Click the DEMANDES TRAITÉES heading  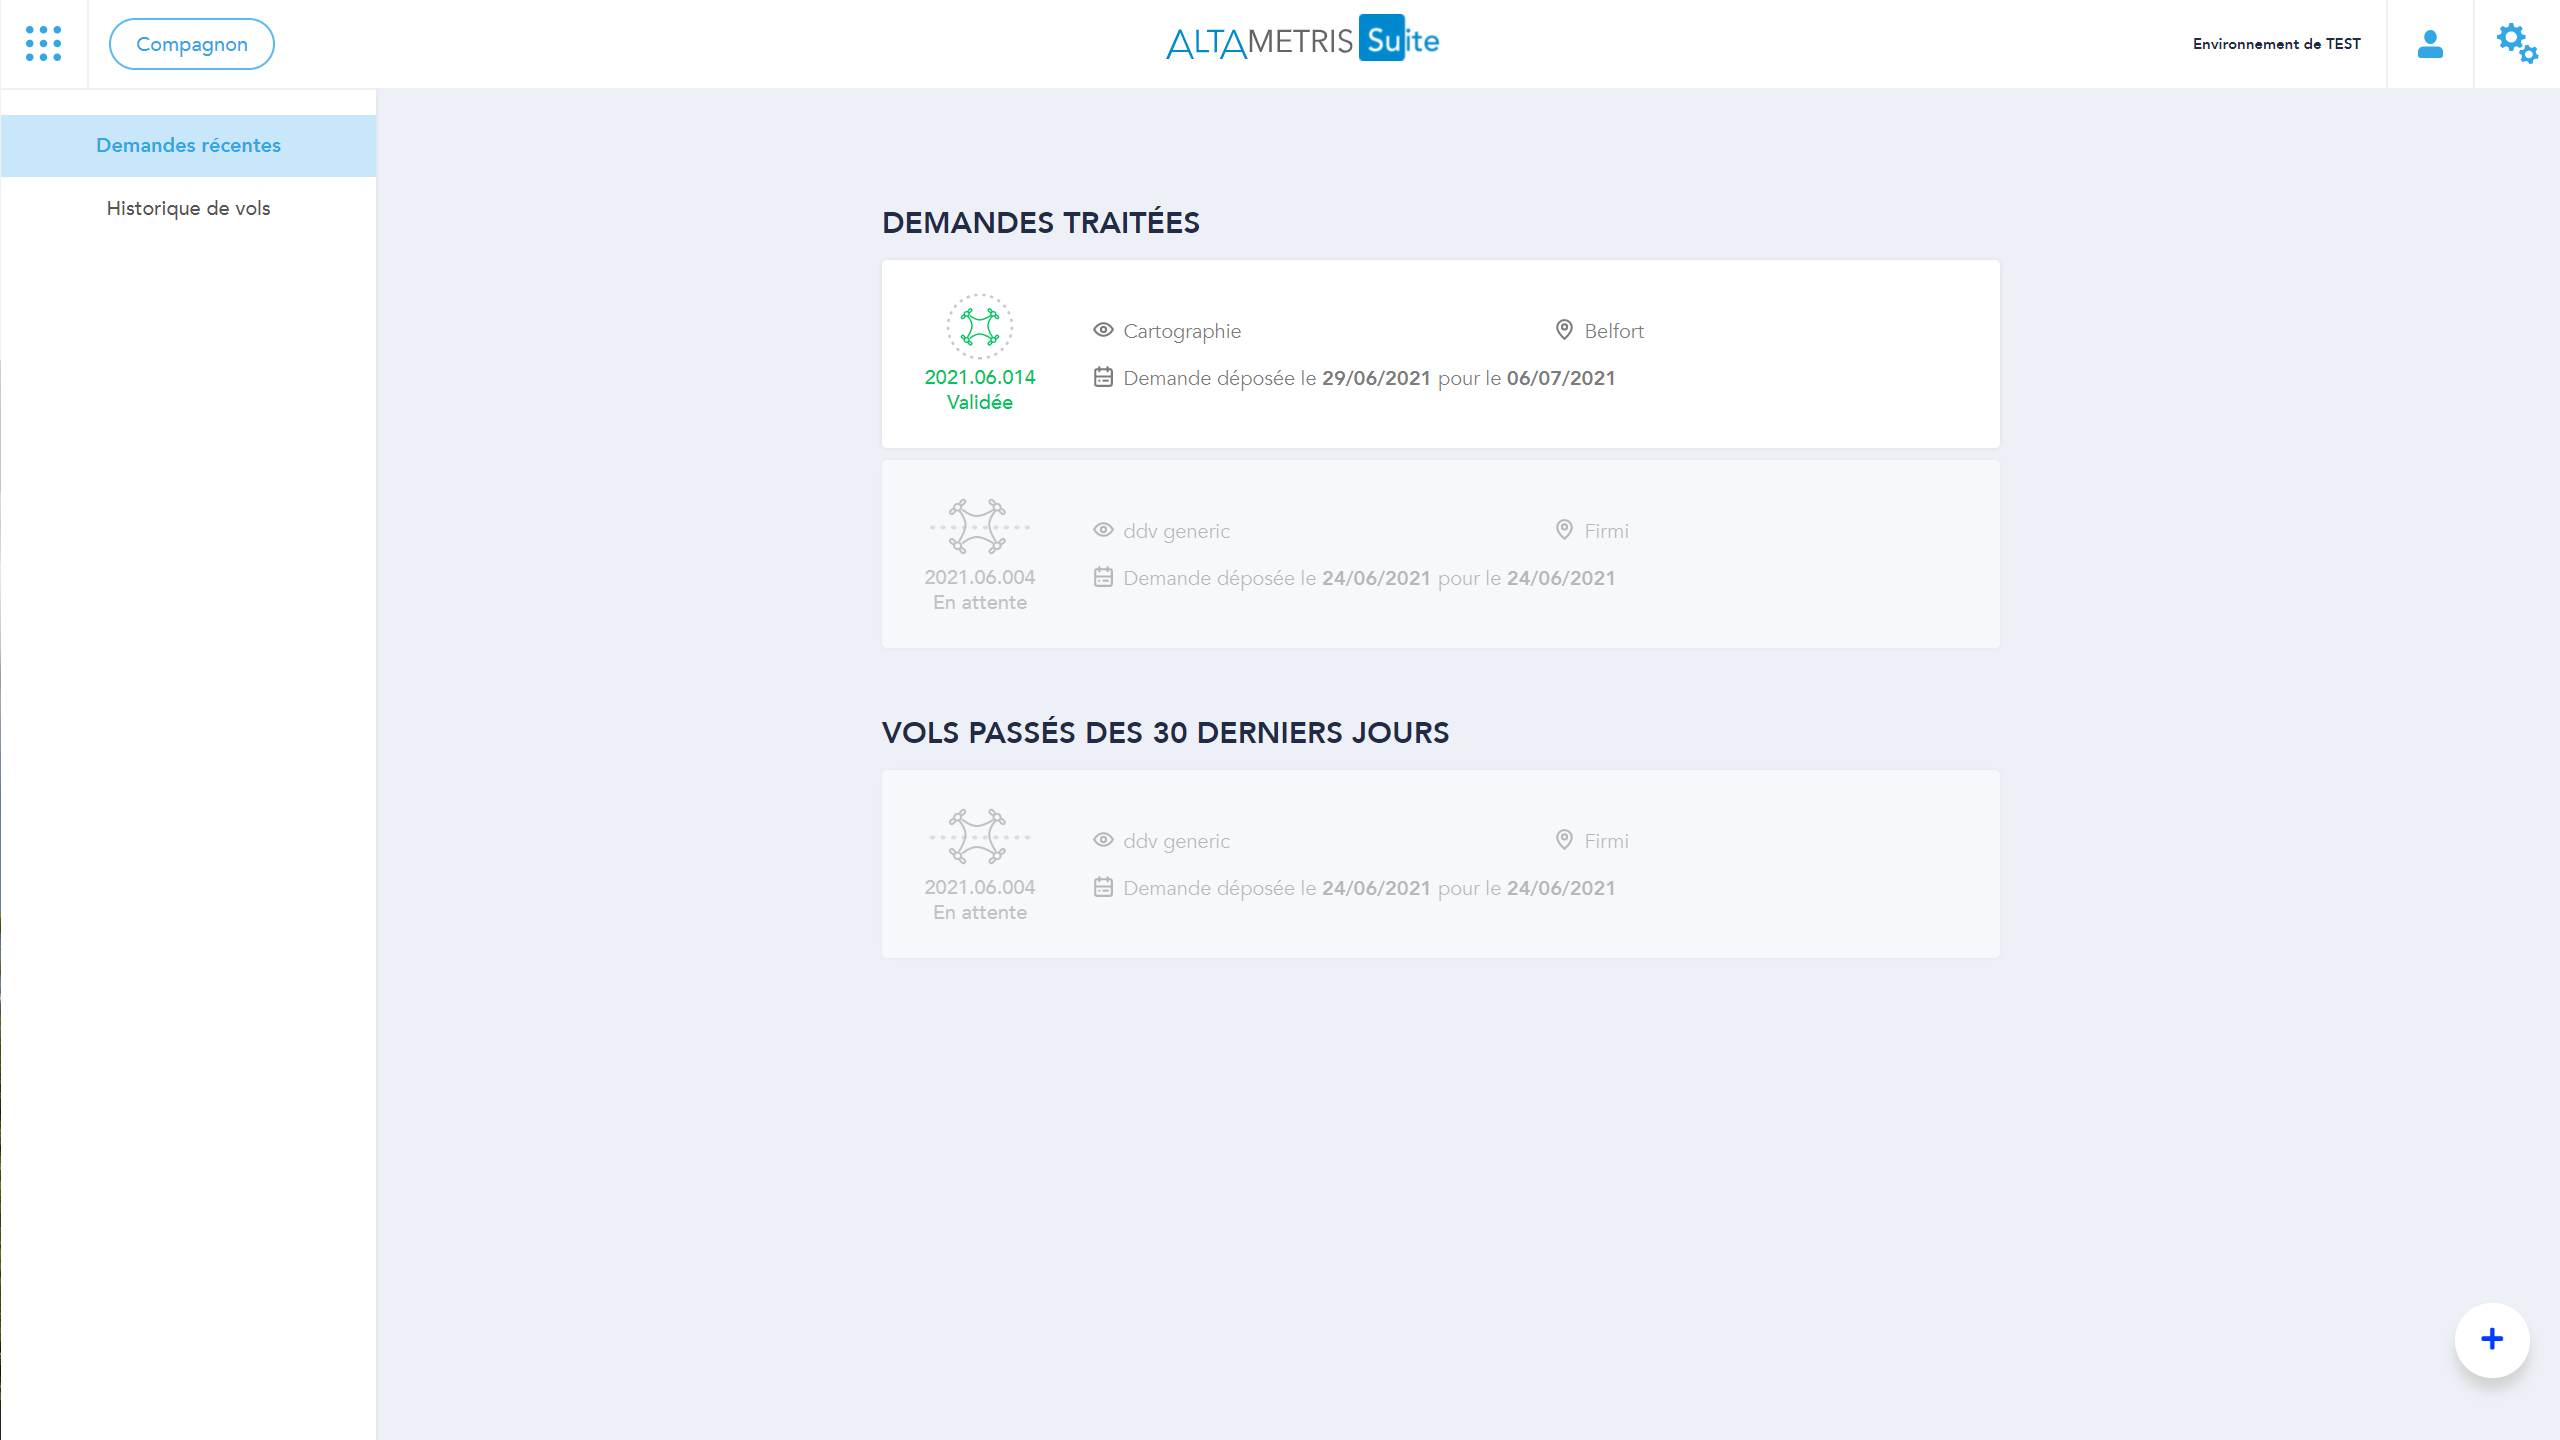click(x=1040, y=222)
